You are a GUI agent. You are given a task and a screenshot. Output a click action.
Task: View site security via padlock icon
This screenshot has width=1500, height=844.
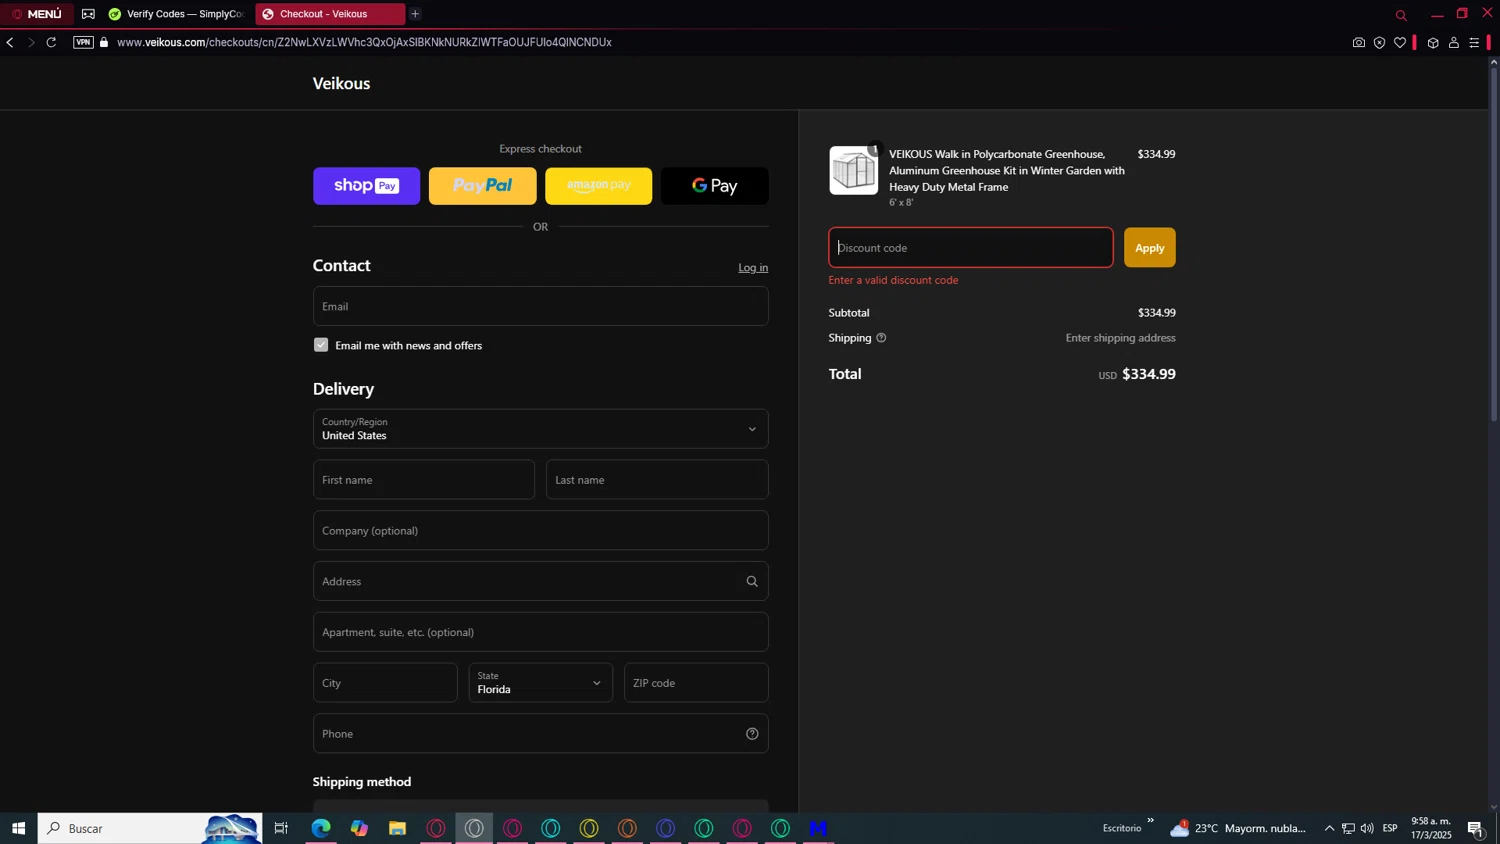pyautogui.click(x=104, y=42)
